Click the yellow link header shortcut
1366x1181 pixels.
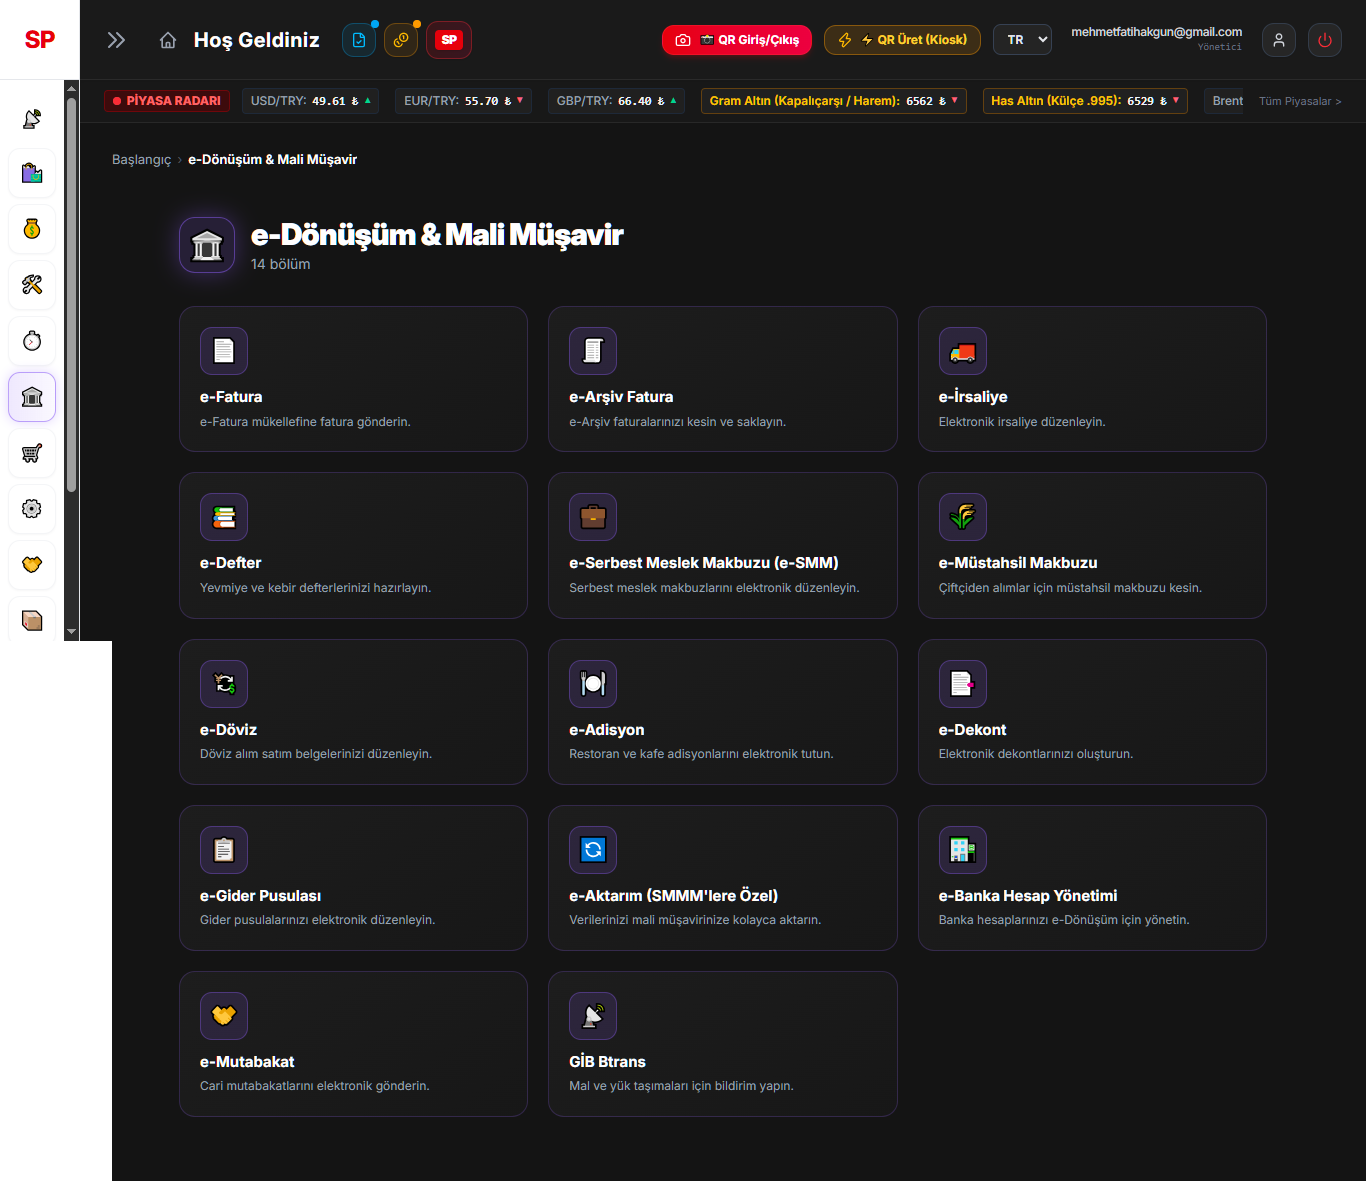click(x=401, y=40)
